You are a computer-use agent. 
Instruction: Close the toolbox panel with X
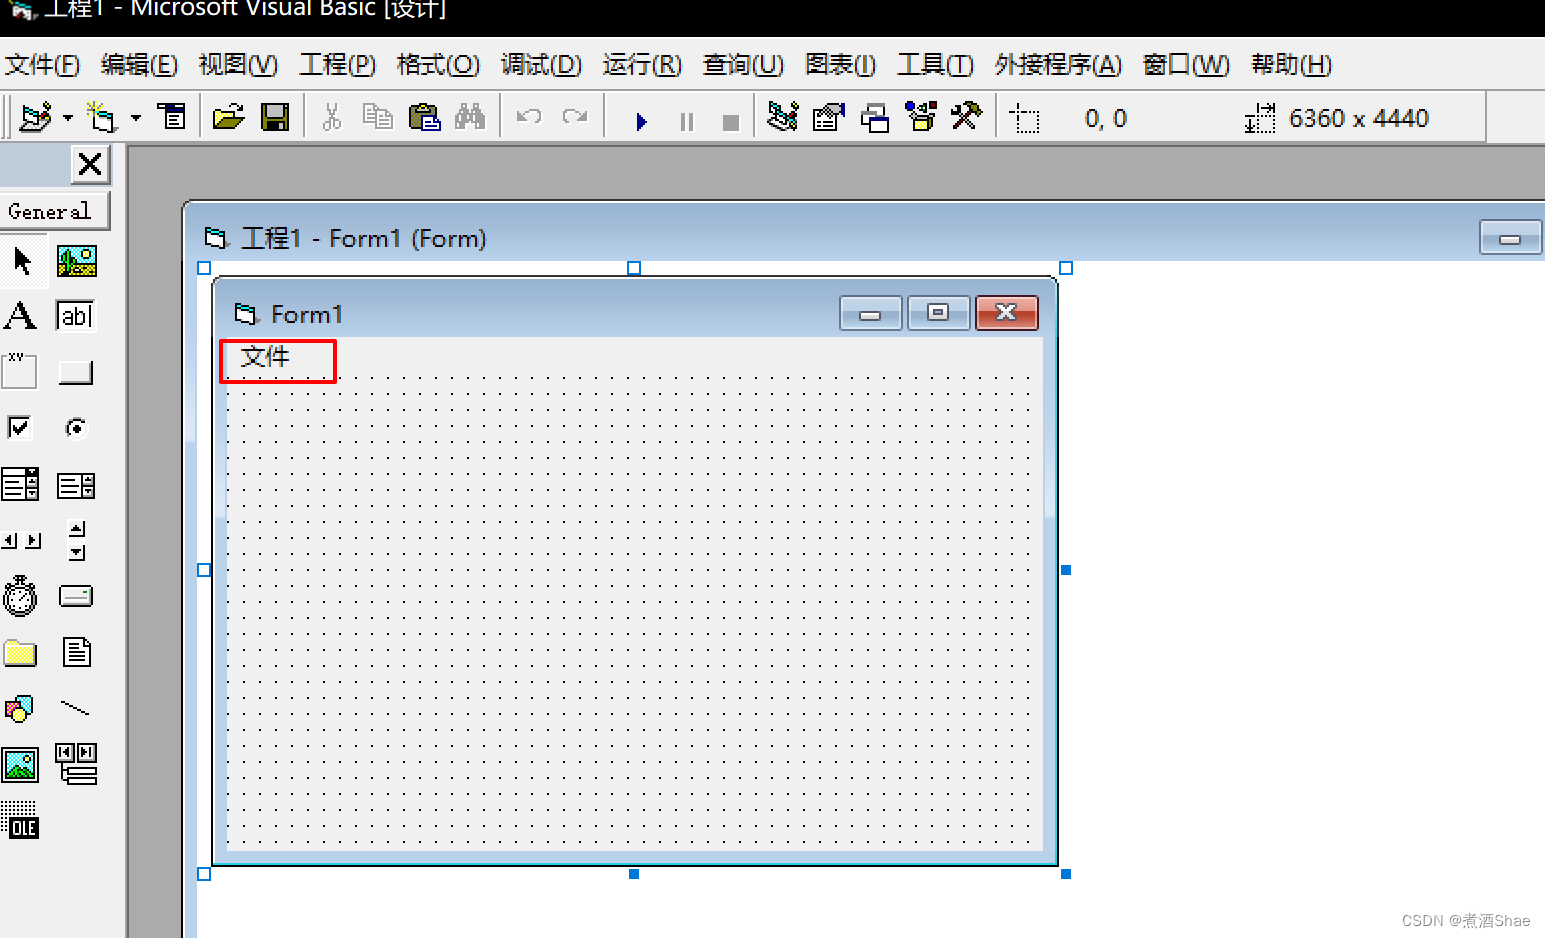pyautogui.click(x=90, y=164)
